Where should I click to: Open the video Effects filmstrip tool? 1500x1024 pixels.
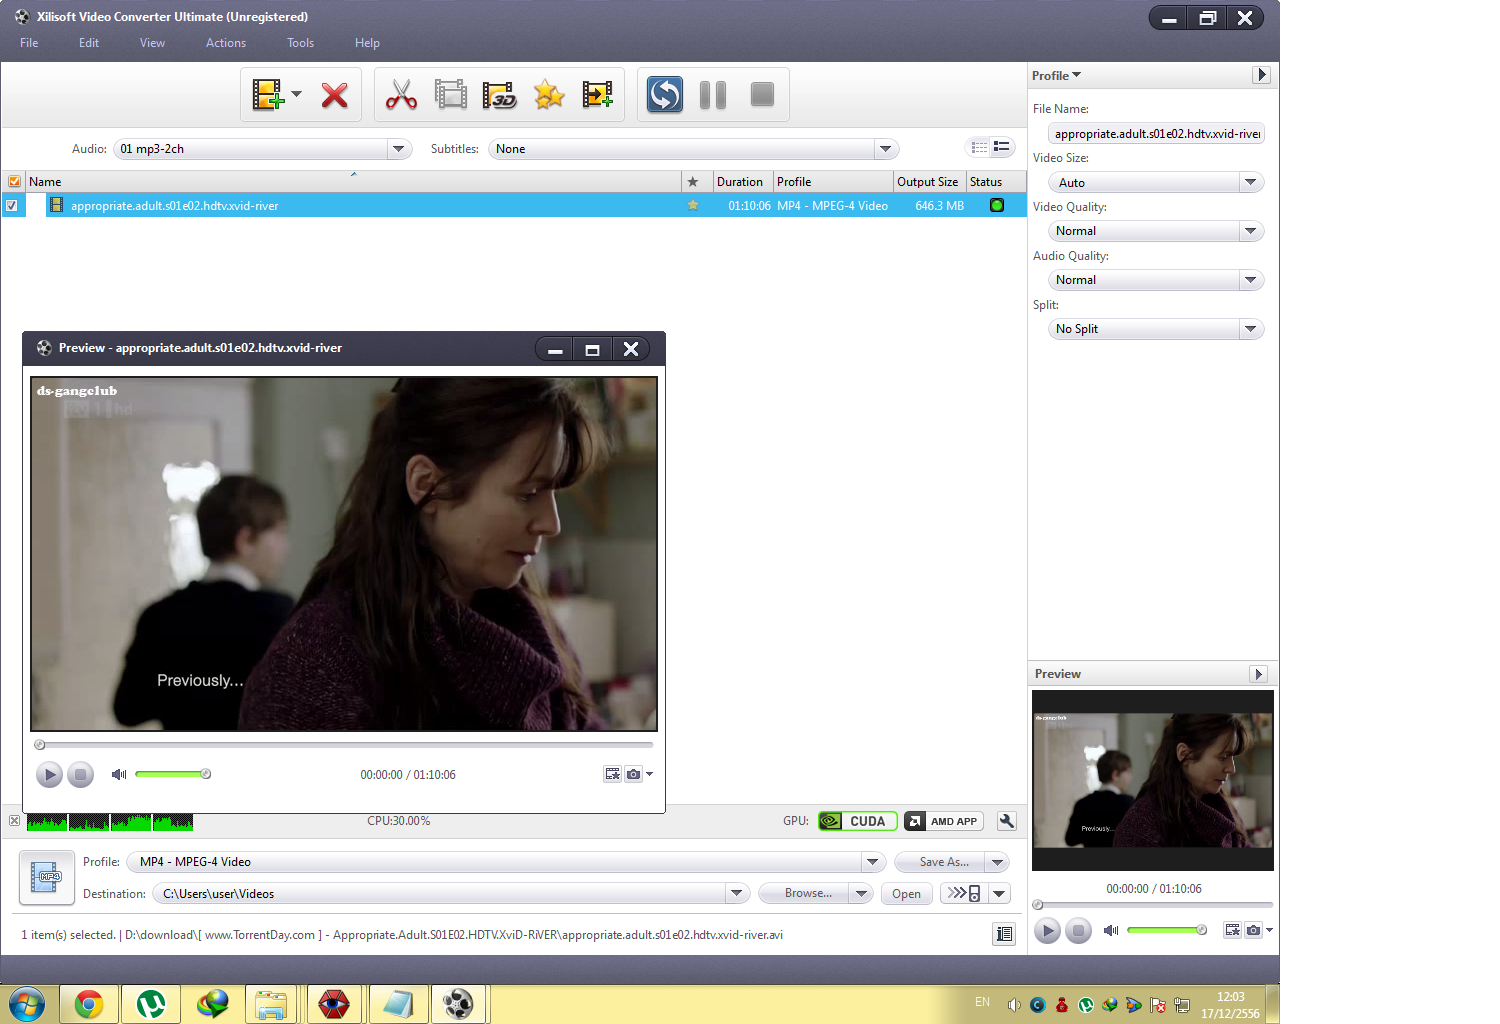[x=451, y=95]
